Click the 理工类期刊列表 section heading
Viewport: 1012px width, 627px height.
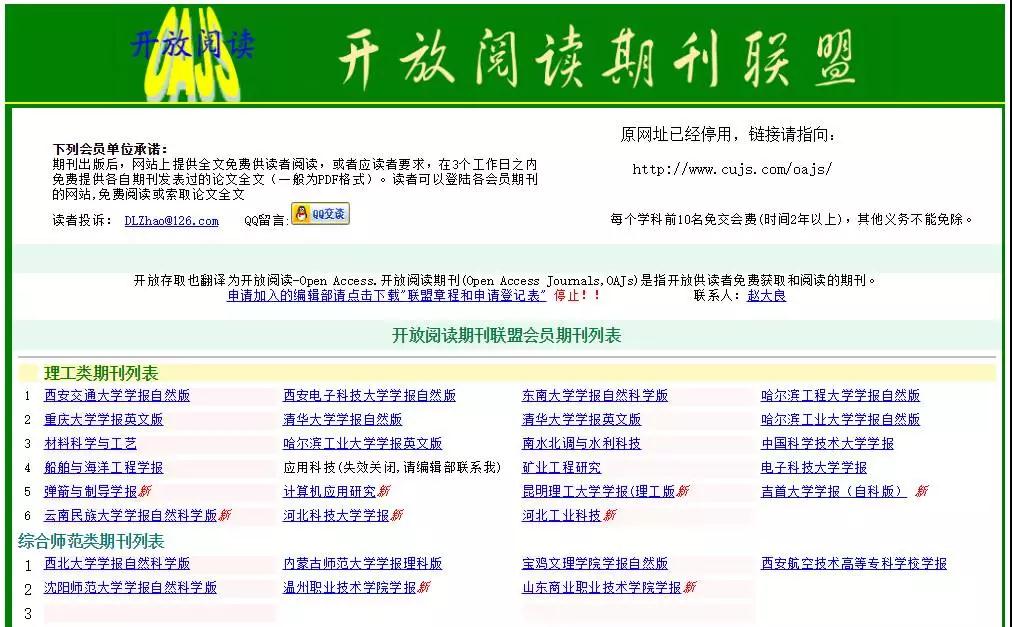(x=101, y=373)
